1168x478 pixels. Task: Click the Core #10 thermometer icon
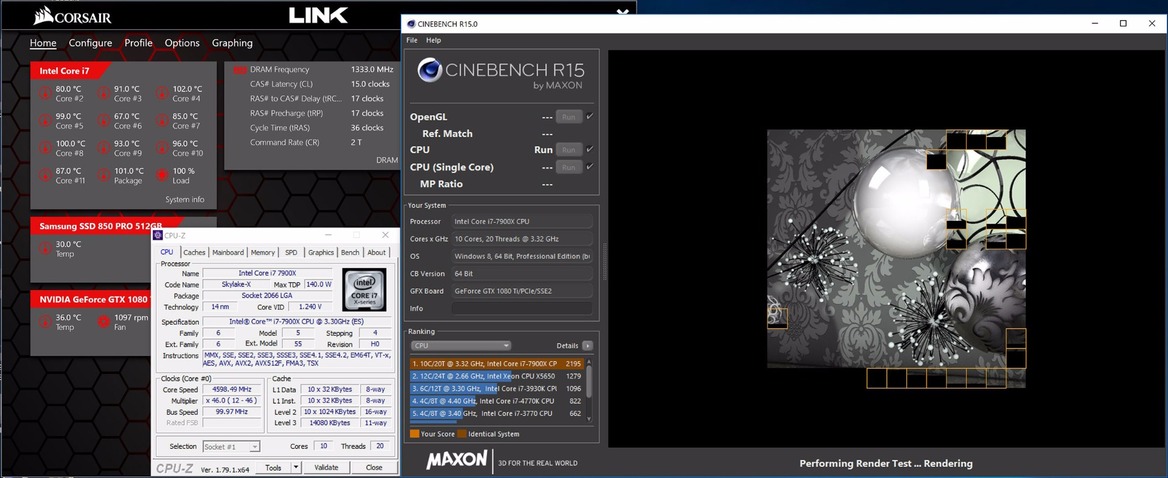162,148
